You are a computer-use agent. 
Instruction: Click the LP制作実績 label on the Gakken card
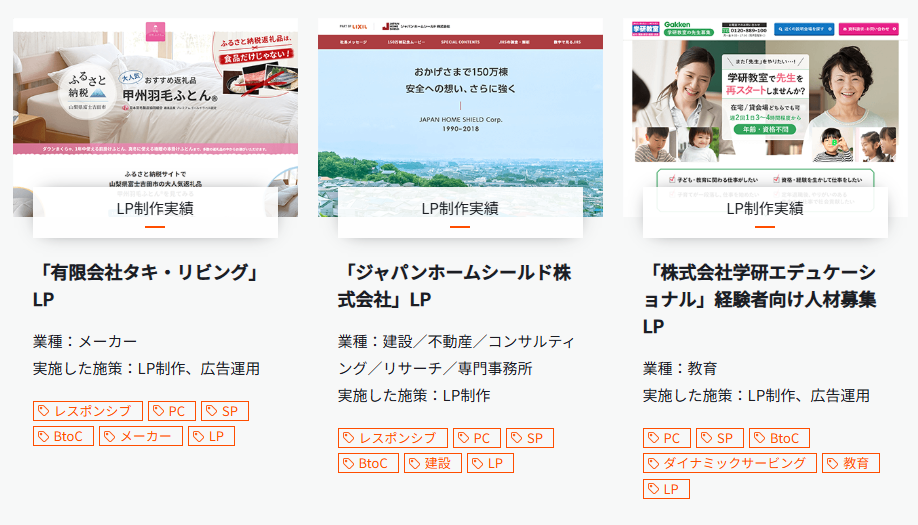[x=765, y=208]
